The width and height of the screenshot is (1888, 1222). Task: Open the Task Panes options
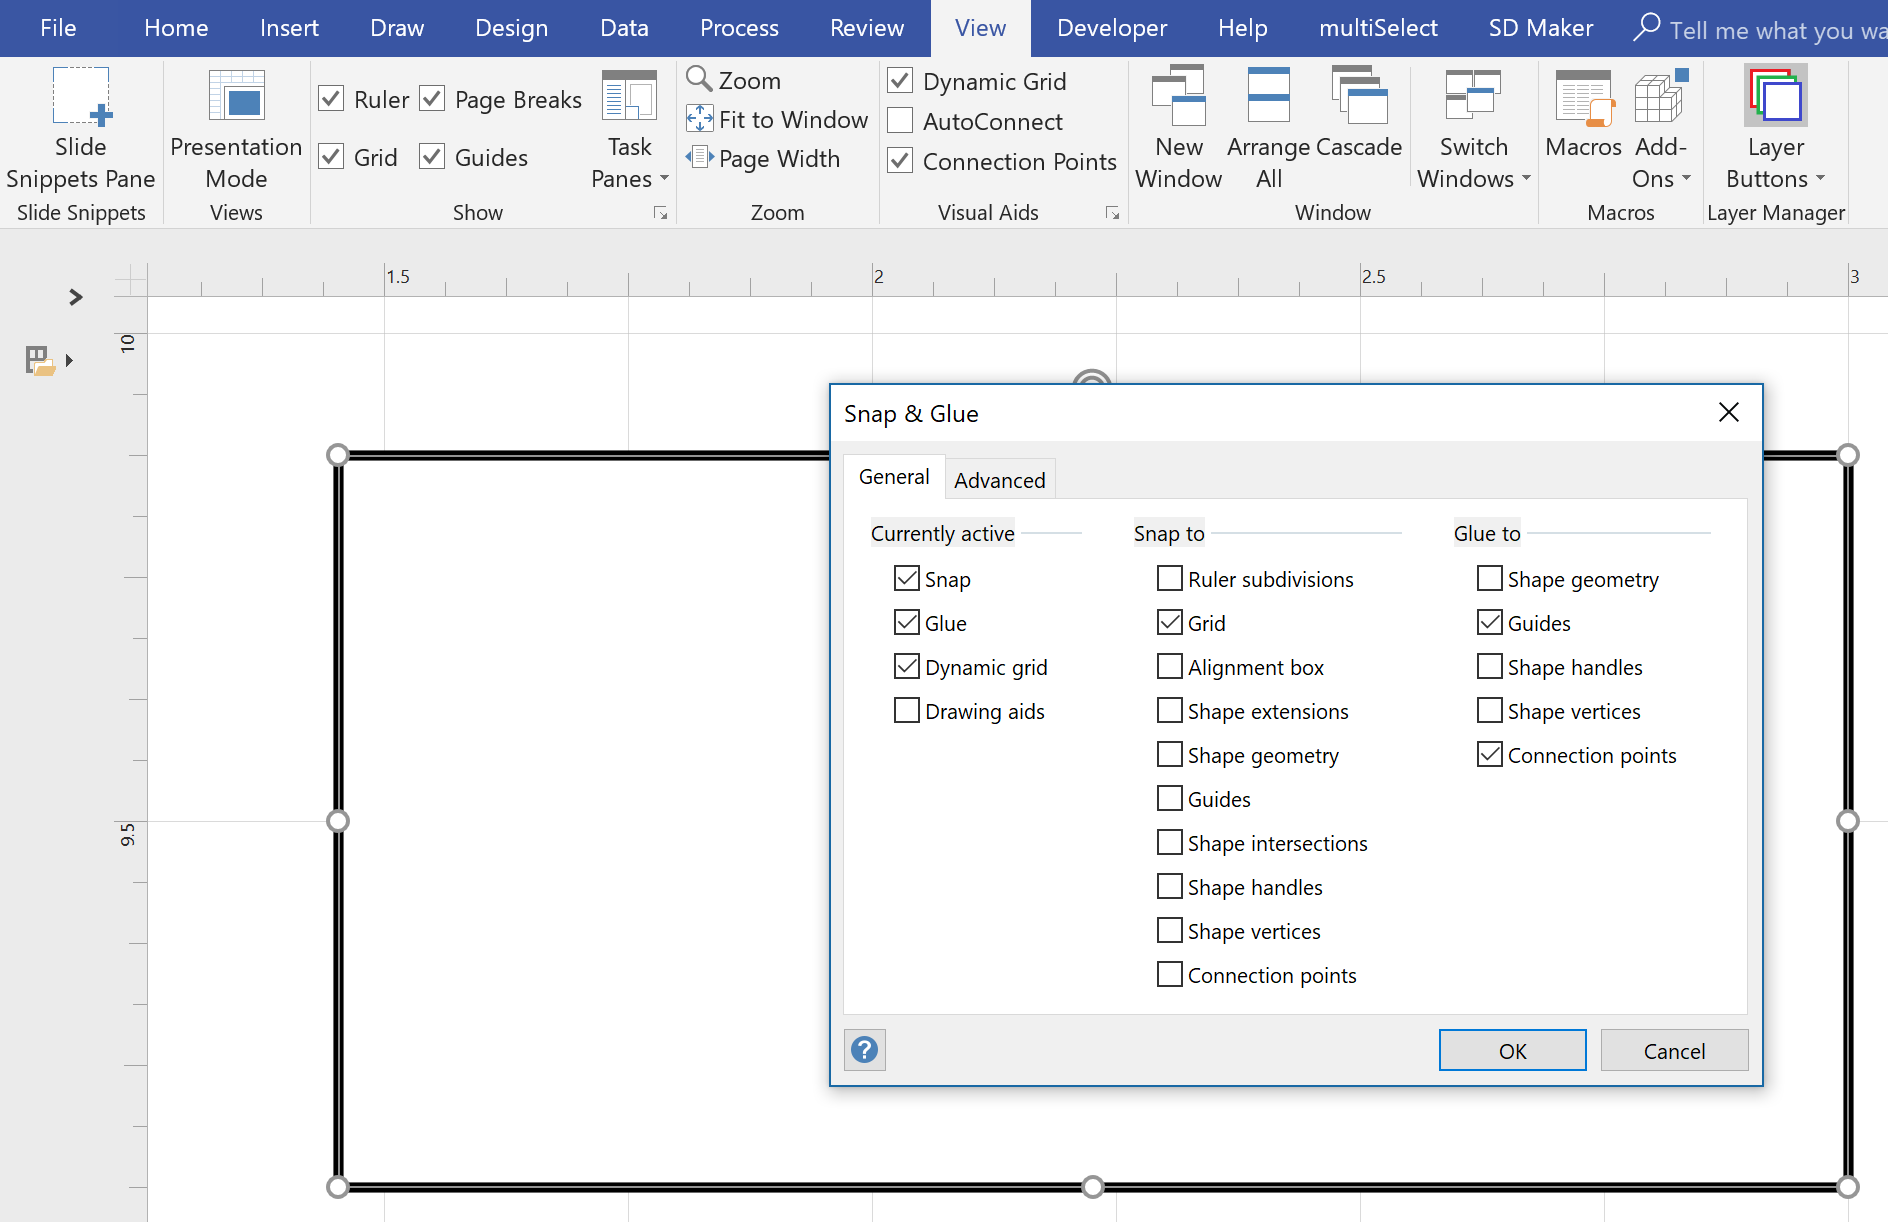628,125
